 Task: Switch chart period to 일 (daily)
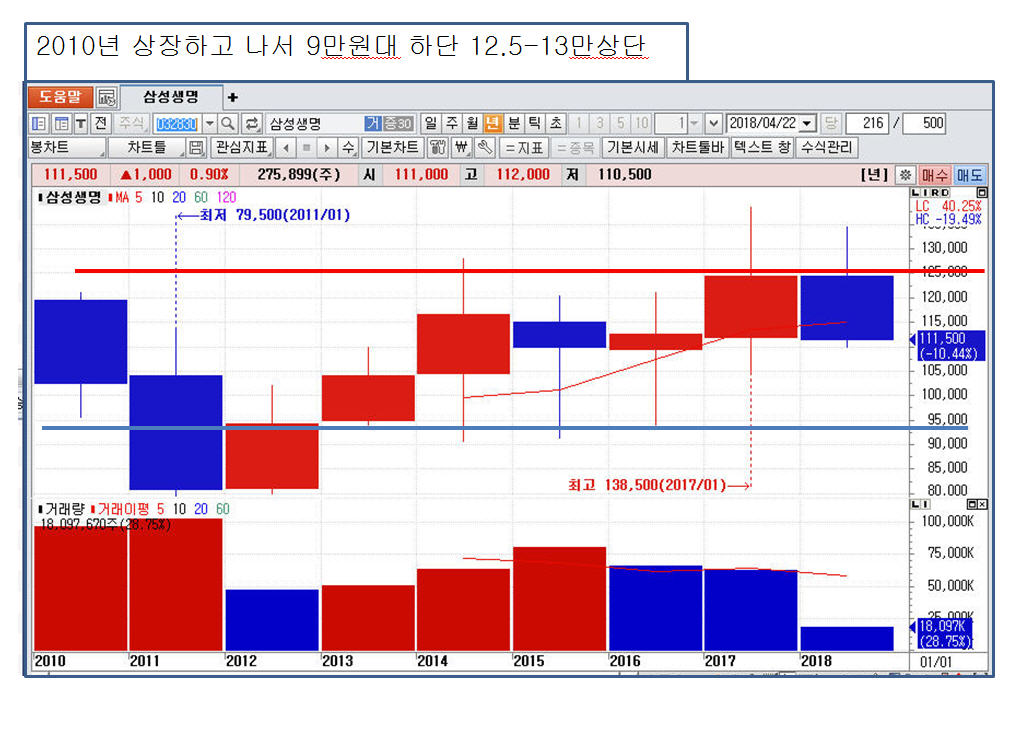[431, 123]
